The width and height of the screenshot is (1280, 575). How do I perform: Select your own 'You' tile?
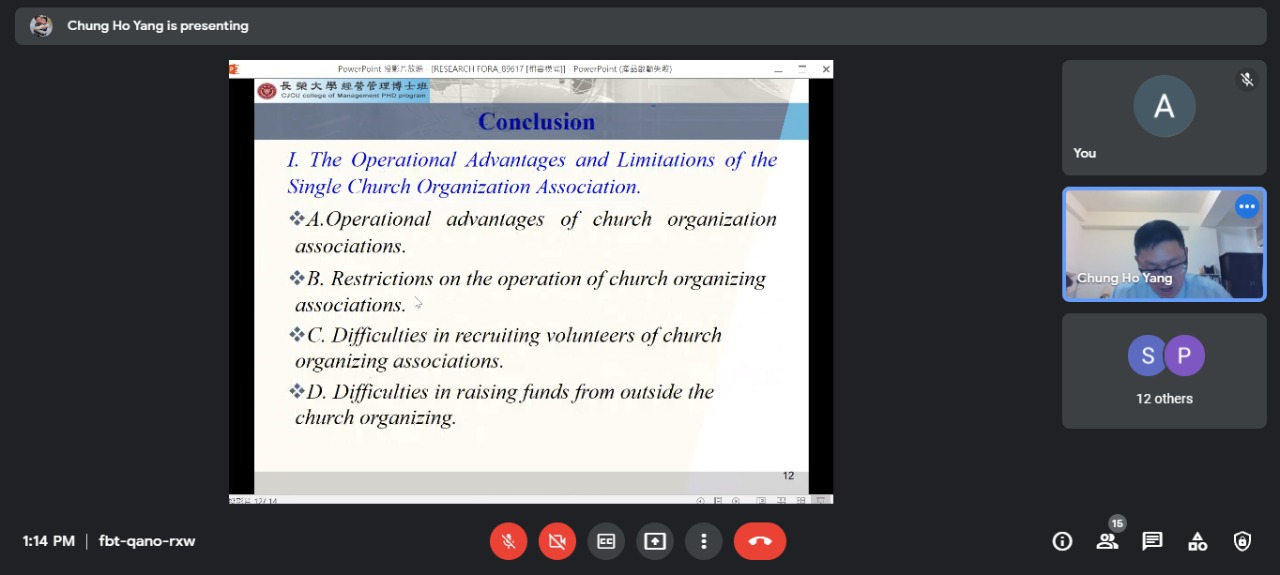[x=1164, y=118]
